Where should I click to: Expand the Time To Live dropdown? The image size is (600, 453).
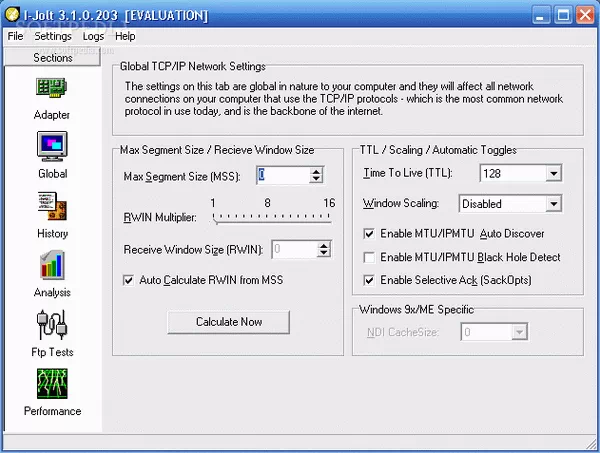pos(553,173)
